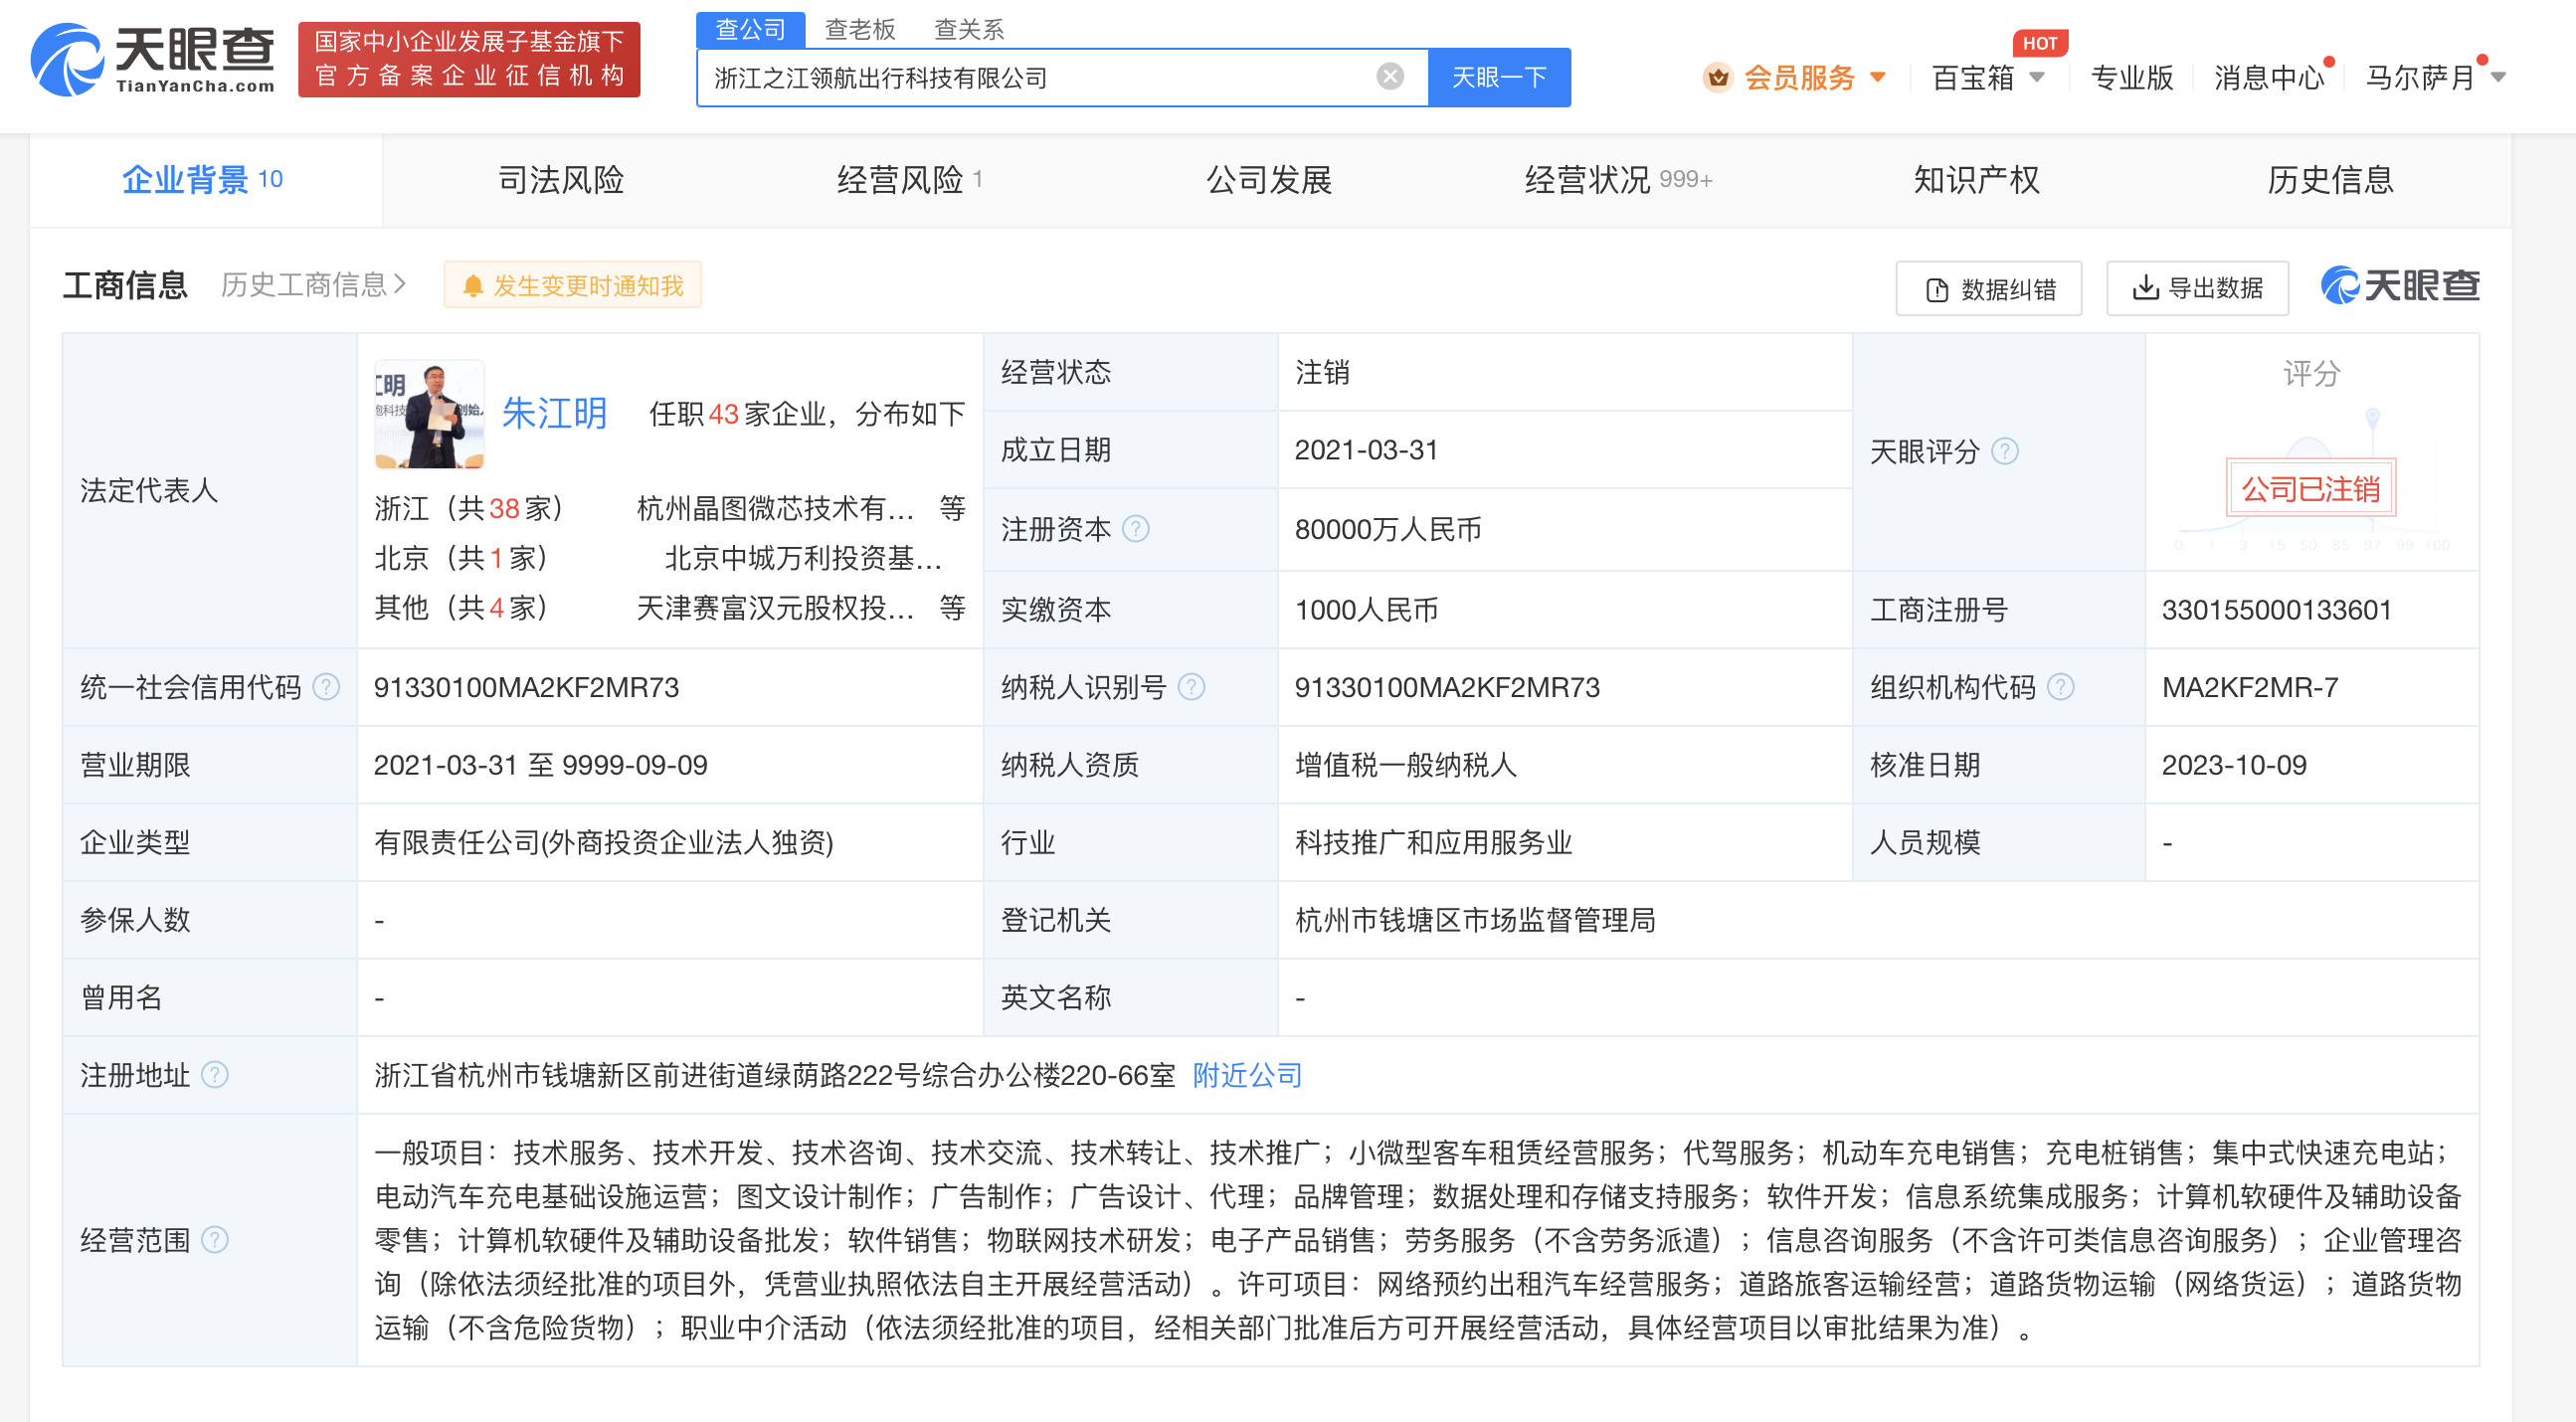The width and height of the screenshot is (2576, 1422).
Task: Open the 消息中心 link
Action: (2269, 77)
